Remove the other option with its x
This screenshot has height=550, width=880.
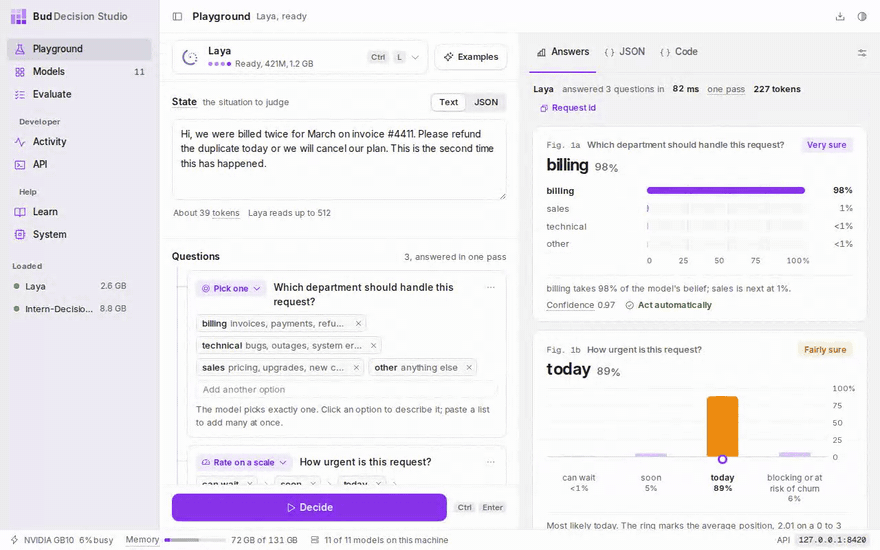(469, 368)
